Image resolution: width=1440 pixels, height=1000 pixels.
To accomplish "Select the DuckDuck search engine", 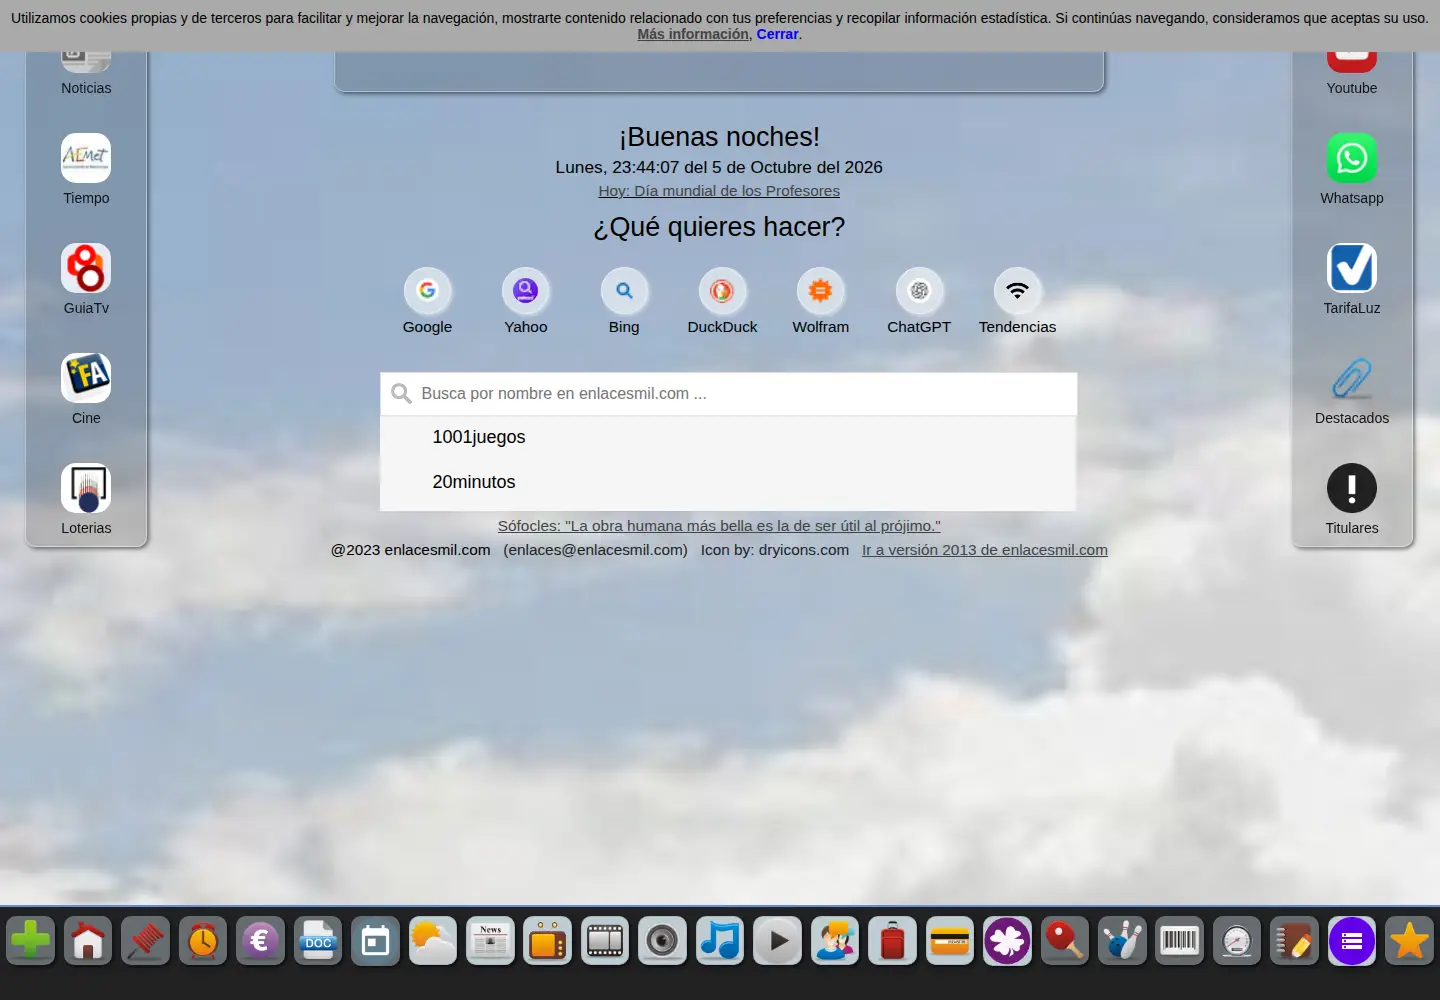I will pyautogui.click(x=722, y=291).
